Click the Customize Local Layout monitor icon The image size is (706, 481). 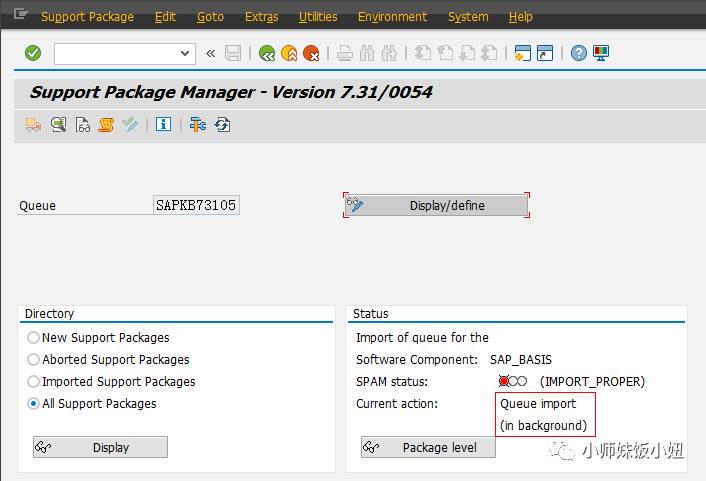tap(601, 53)
